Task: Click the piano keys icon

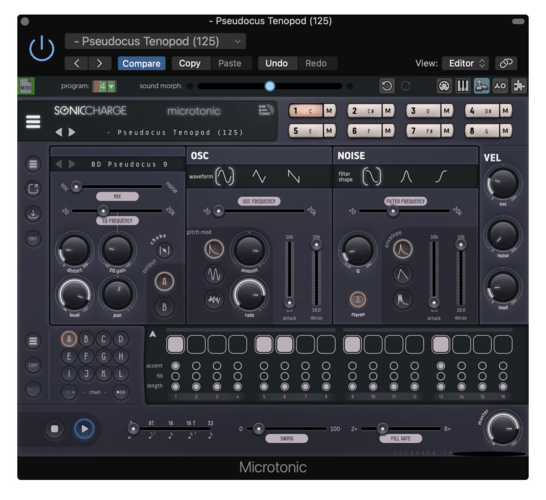Action: pyautogui.click(x=463, y=86)
